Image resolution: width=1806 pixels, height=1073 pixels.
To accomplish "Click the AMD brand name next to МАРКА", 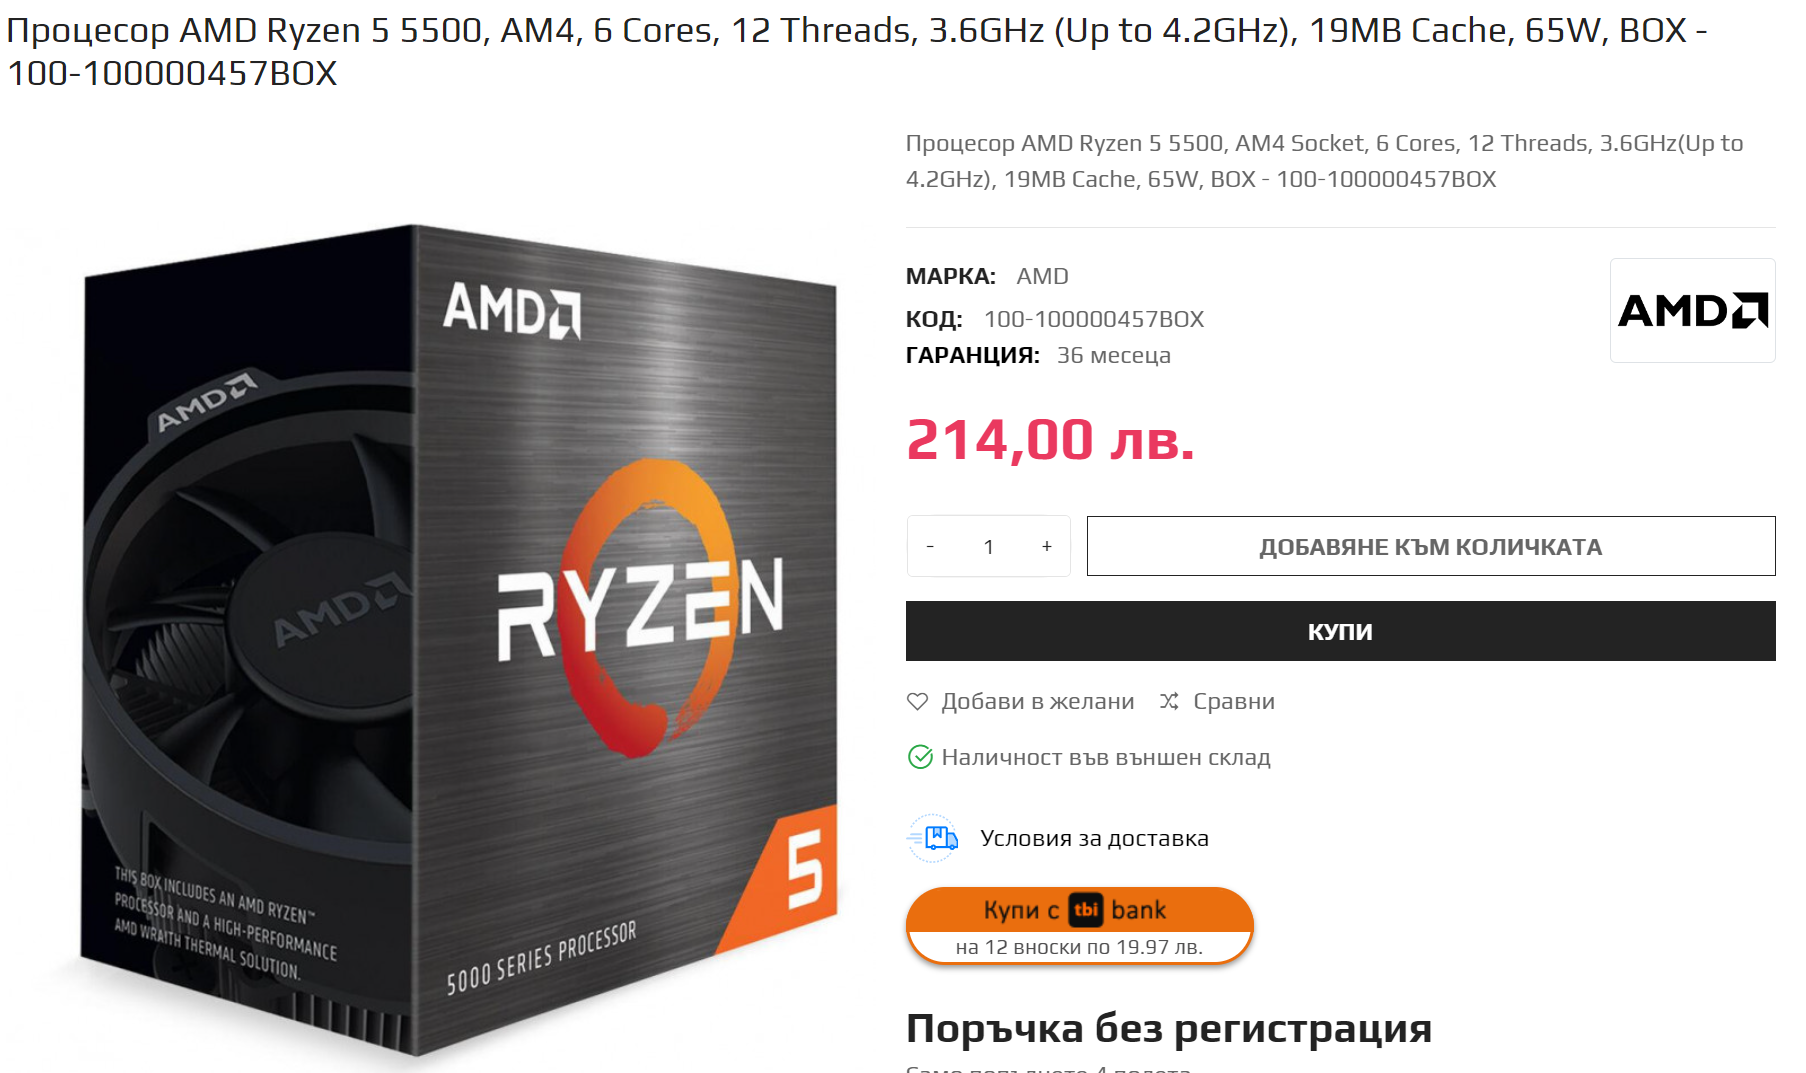I will [x=1042, y=276].
